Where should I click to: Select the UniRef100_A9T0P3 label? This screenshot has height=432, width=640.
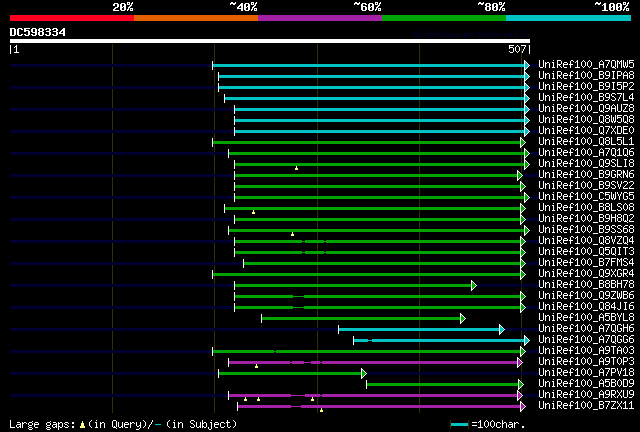(x=586, y=362)
